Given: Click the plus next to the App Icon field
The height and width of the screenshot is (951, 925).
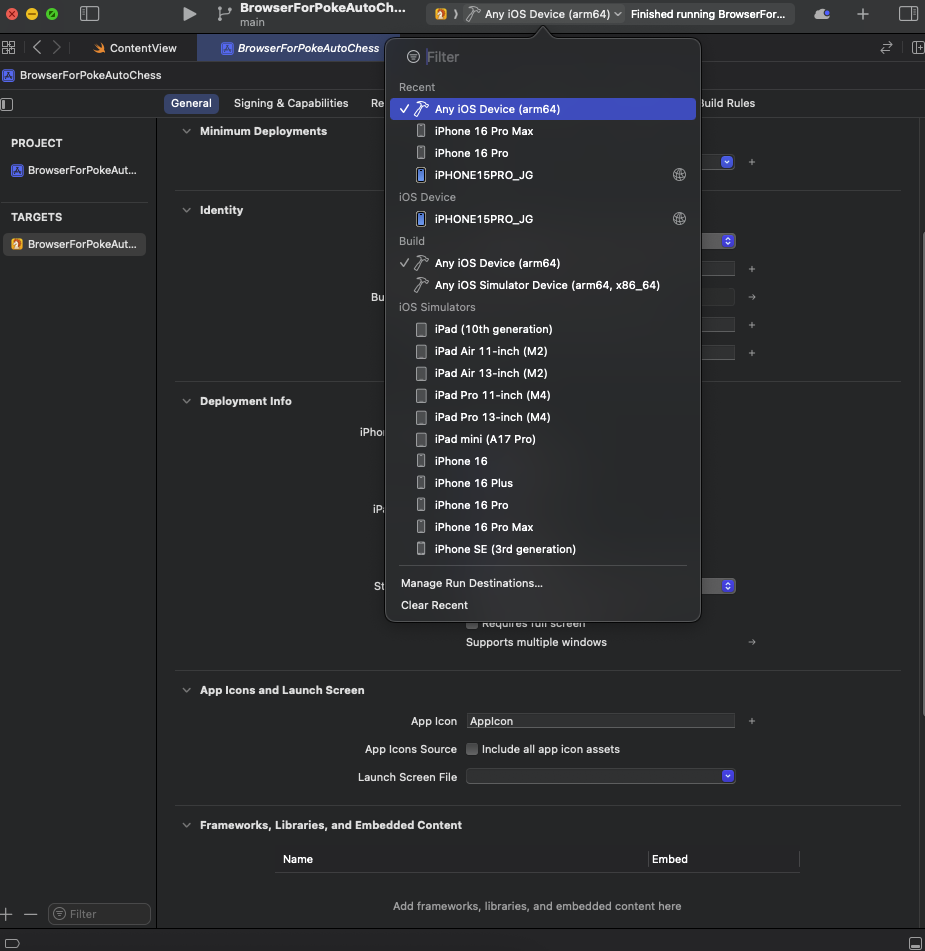Looking at the screenshot, I should tap(752, 721).
